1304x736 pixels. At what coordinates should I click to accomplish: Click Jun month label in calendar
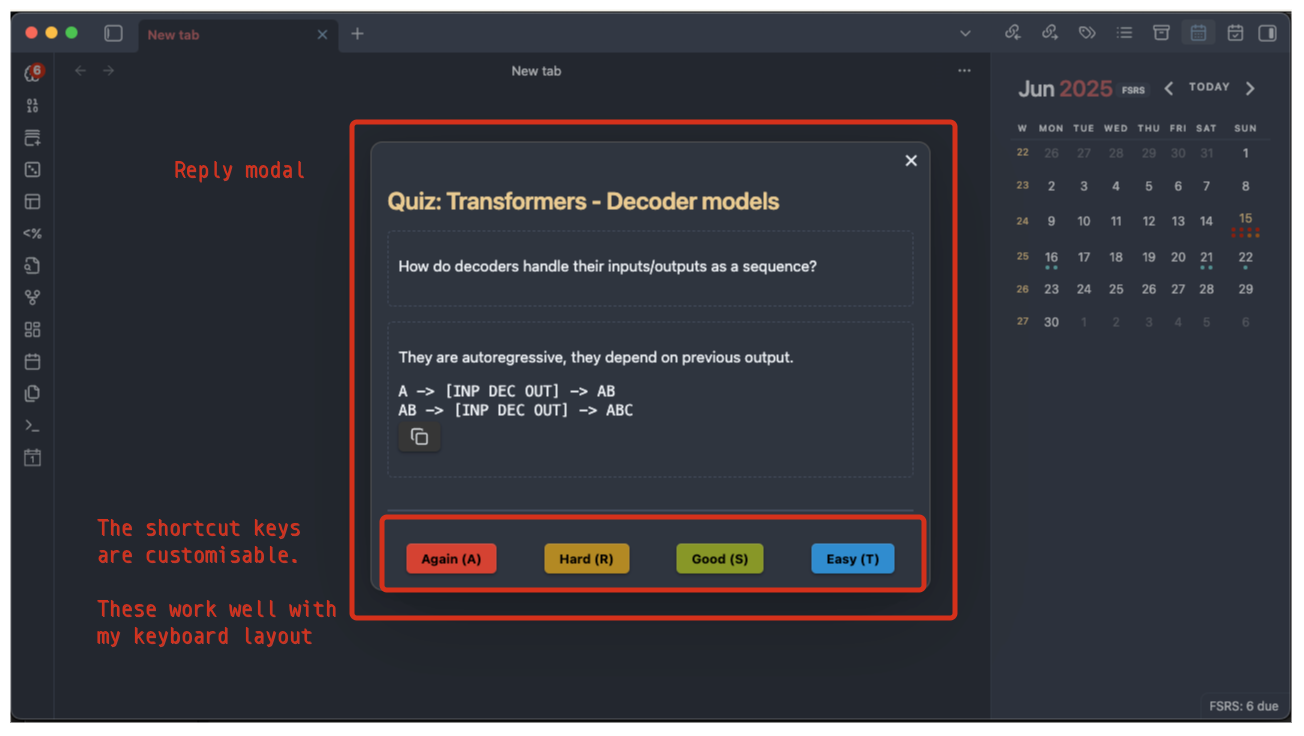(1036, 89)
